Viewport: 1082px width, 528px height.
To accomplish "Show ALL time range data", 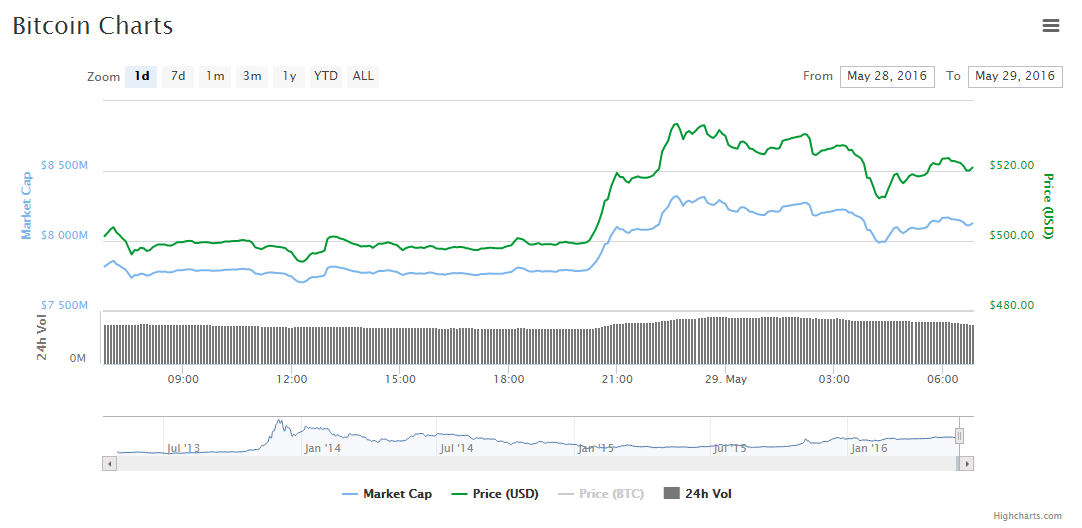I will pos(363,76).
